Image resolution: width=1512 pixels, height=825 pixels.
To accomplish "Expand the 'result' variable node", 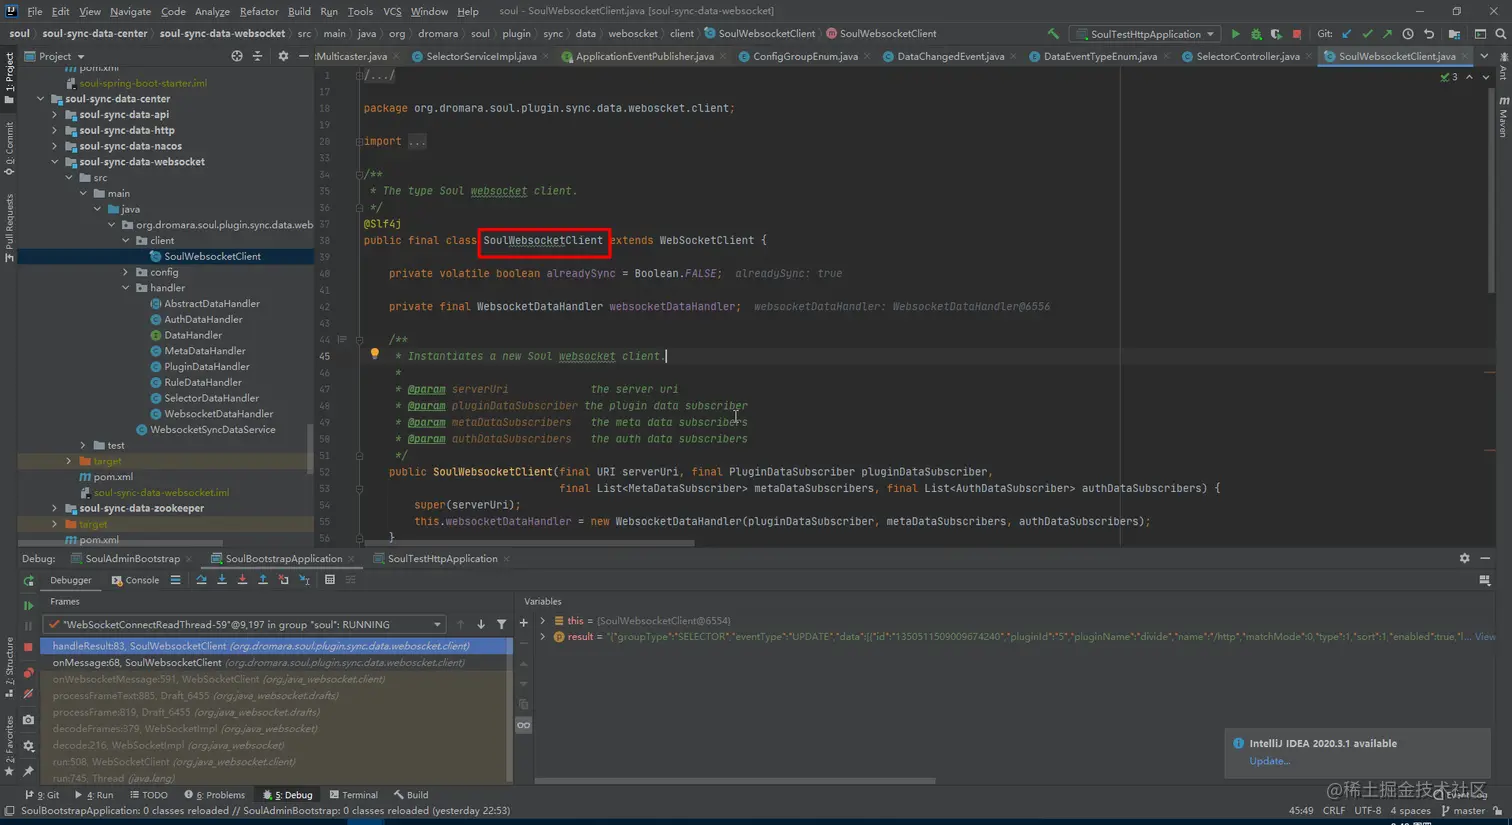I will (543, 637).
